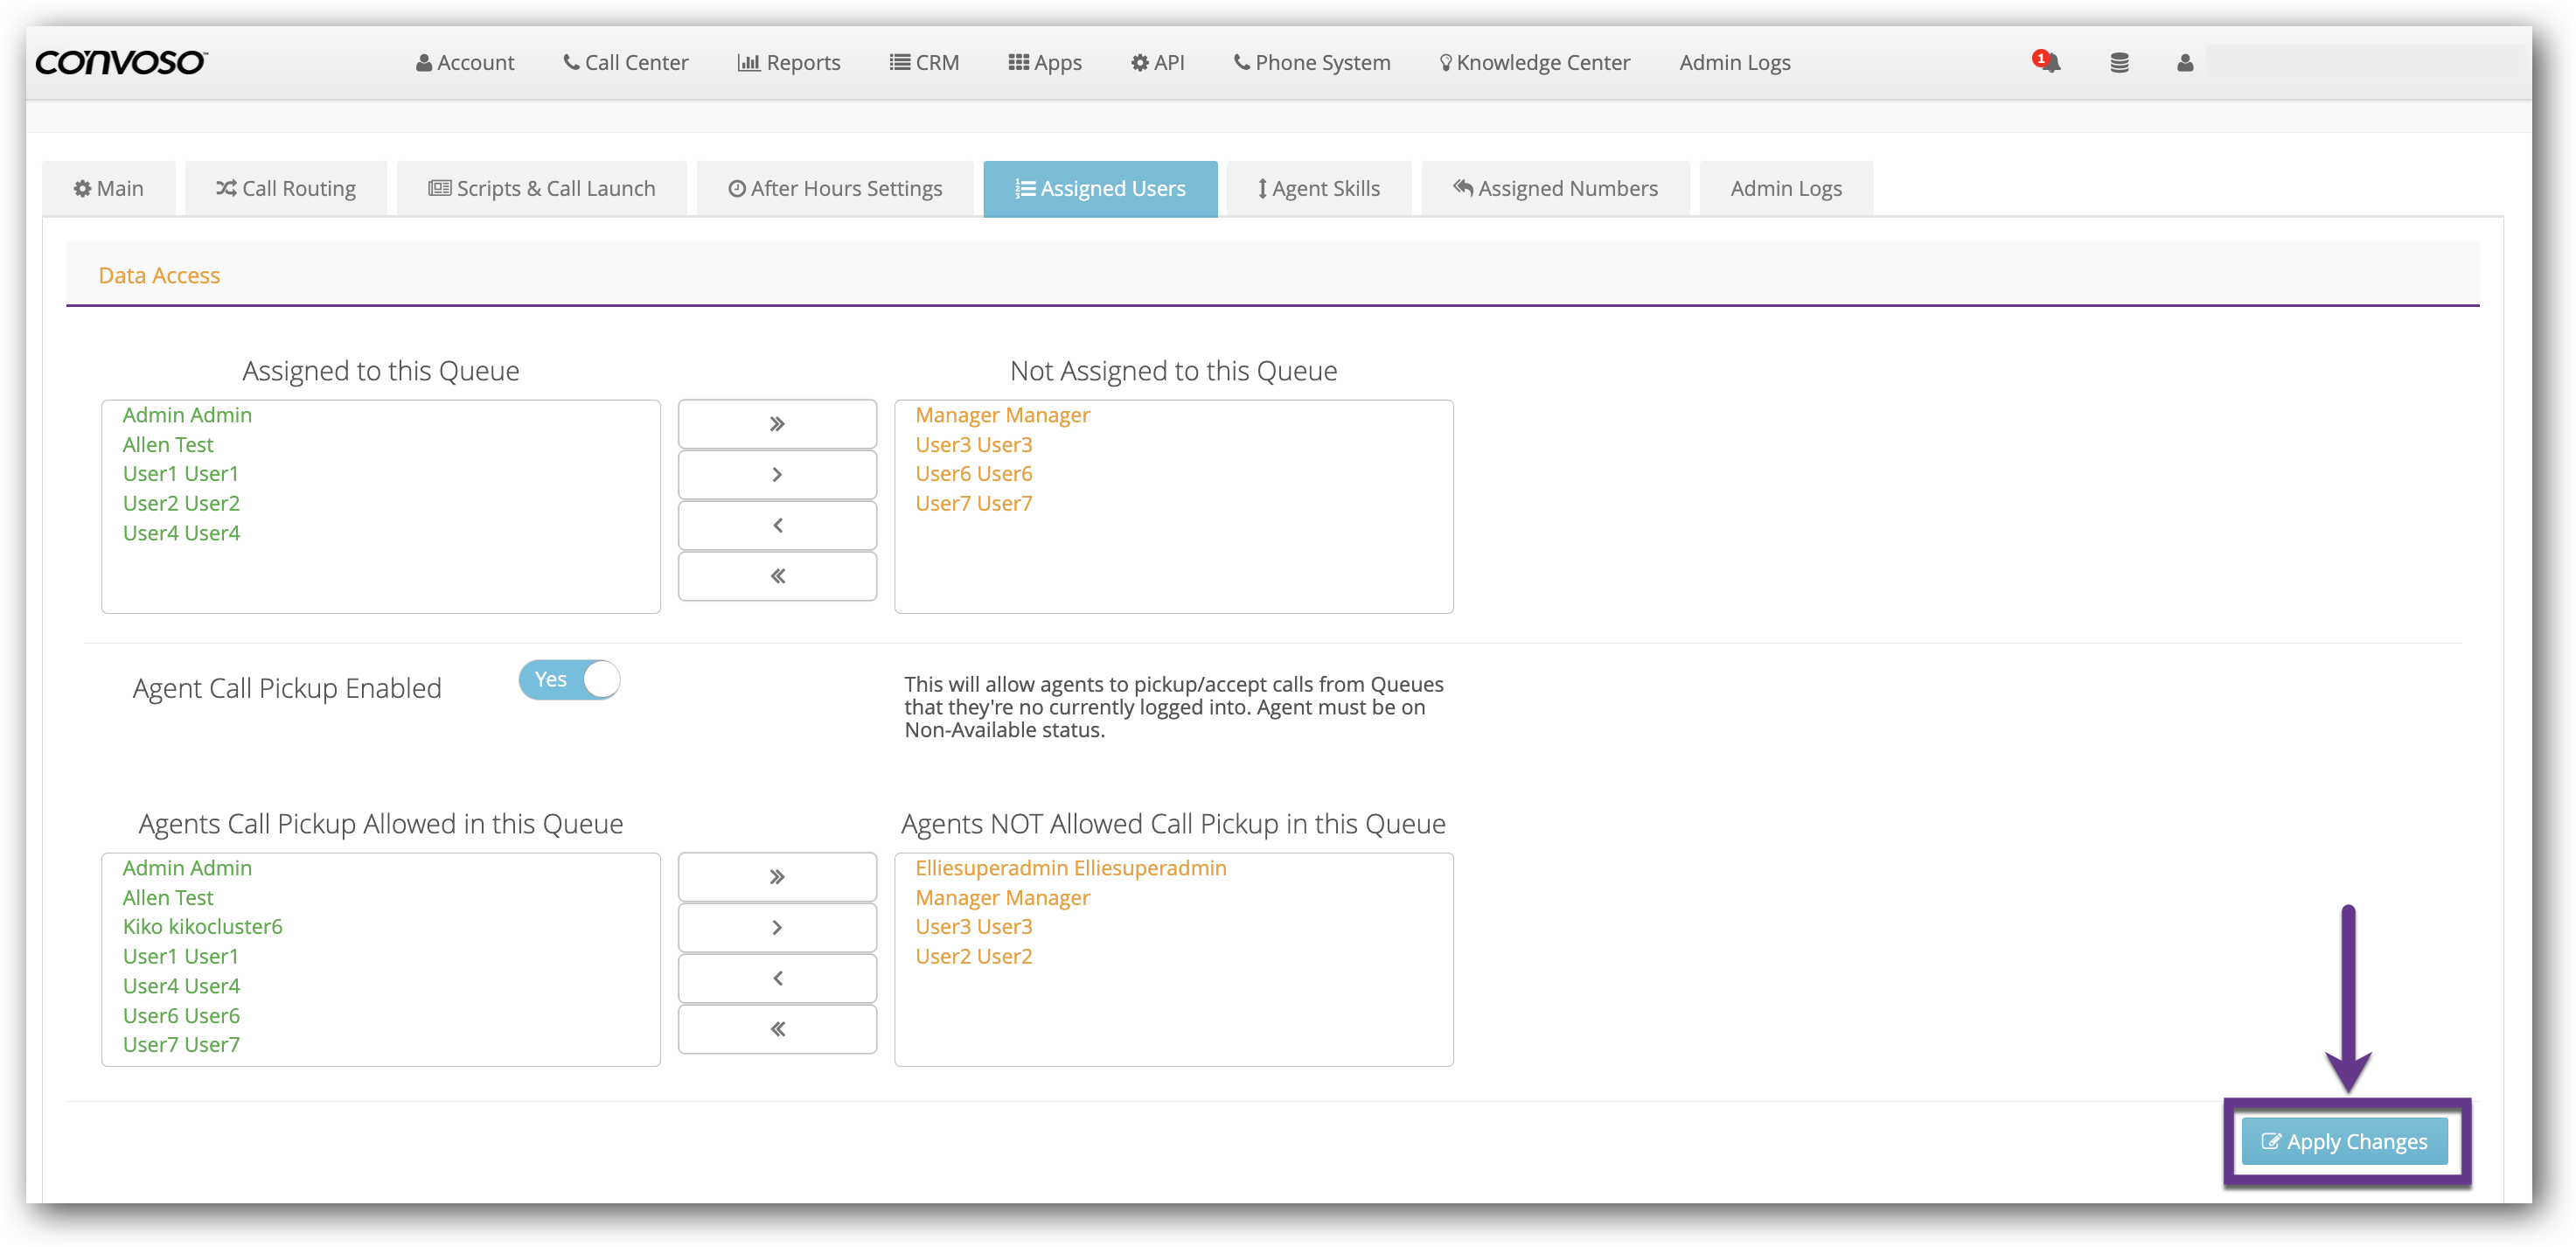Click the Data Access section header
Screen dimensions: 2576x1247
click(159, 276)
